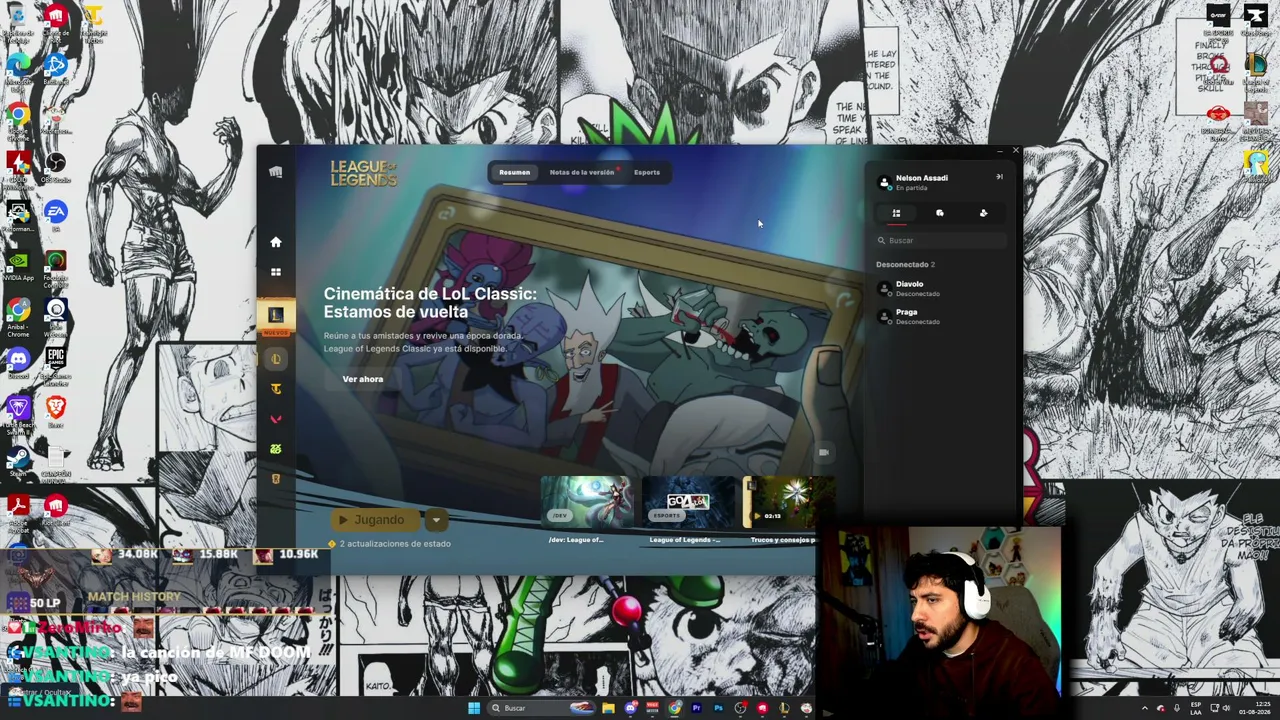The width and height of the screenshot is (1280, 720).
Task: Open EA app desktop shortcut
Action: pyautogui.click(x=56, y=214)
